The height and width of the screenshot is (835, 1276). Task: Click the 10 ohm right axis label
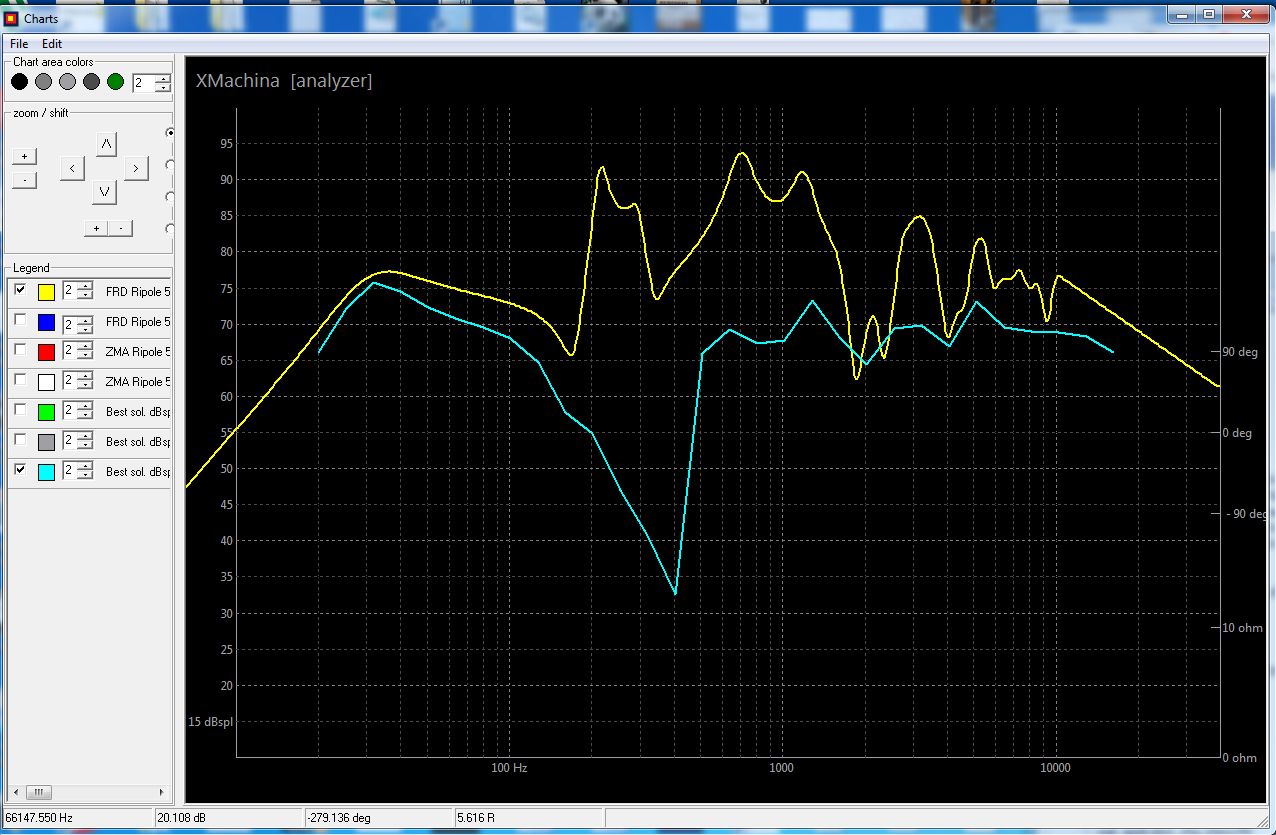(x=1243, y=628)
